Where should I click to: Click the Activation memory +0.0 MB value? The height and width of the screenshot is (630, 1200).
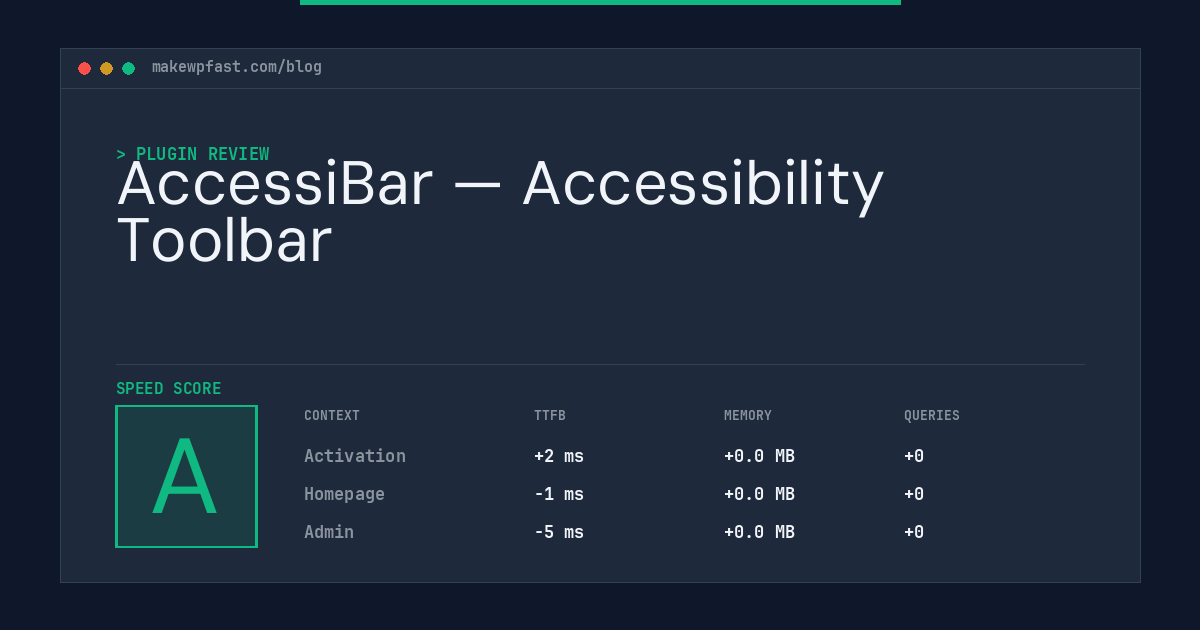coord(759,456)
